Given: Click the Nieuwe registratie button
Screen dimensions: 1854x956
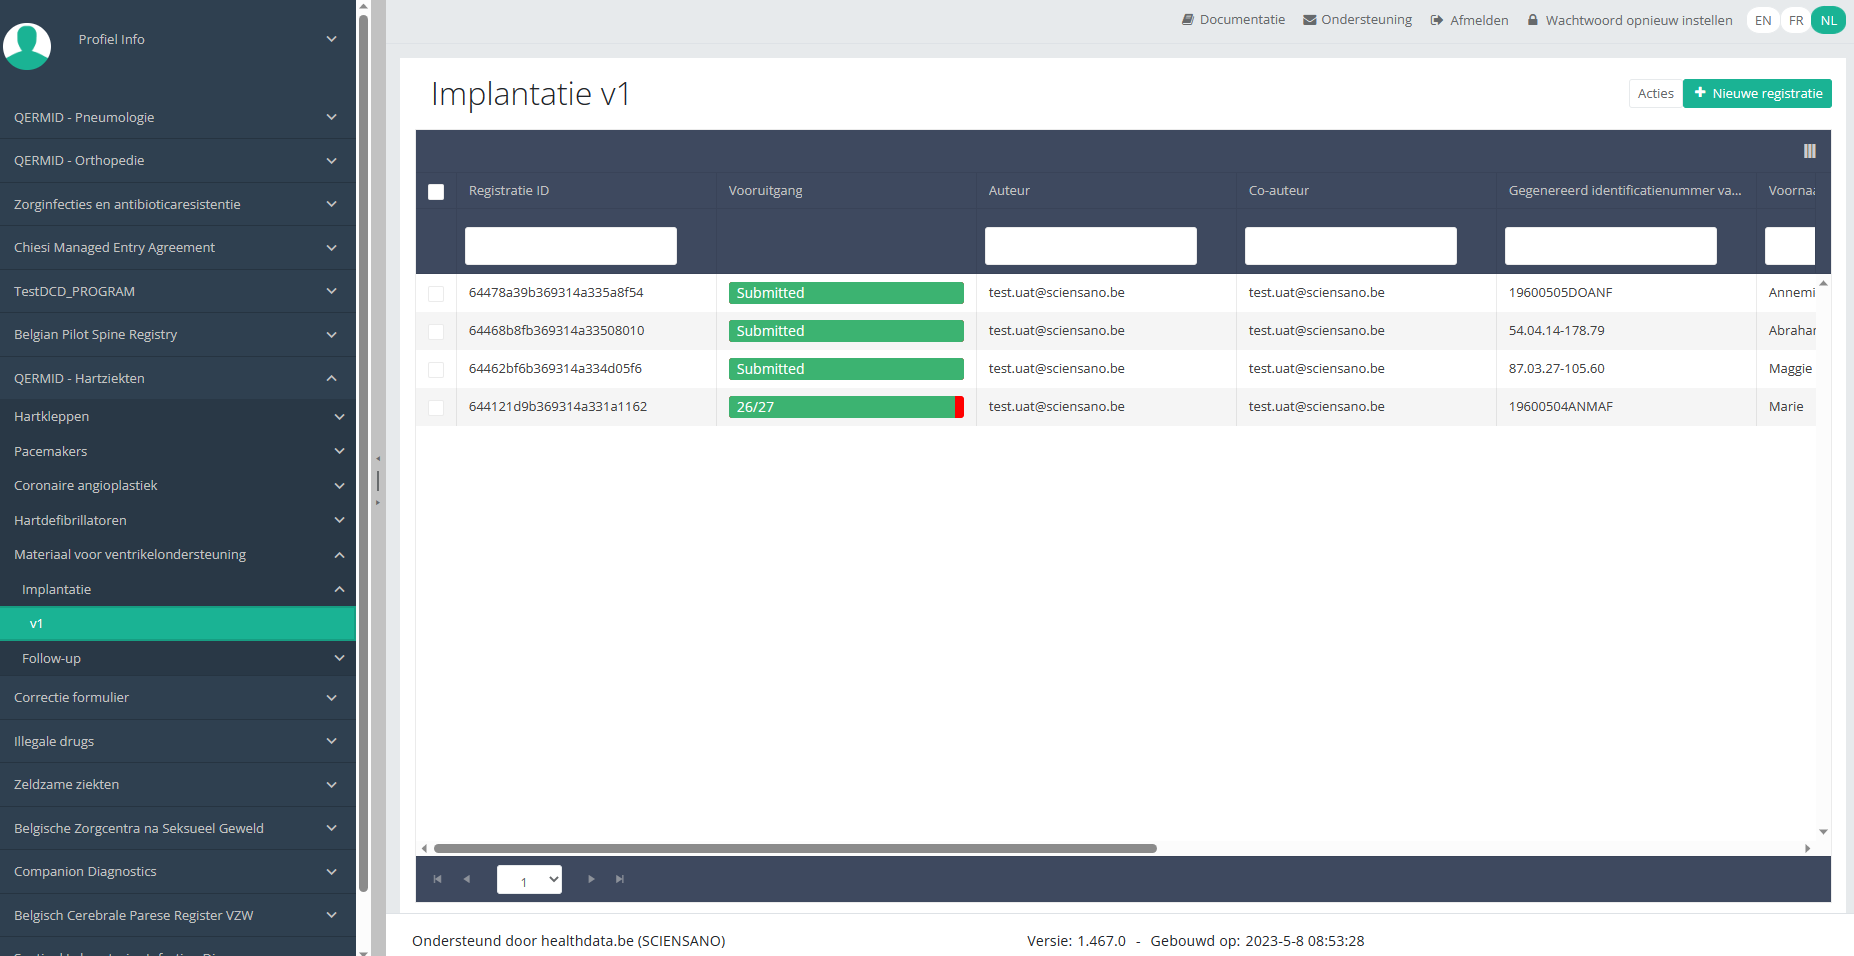Looking at the screenshot, I should click(1757, 93).
